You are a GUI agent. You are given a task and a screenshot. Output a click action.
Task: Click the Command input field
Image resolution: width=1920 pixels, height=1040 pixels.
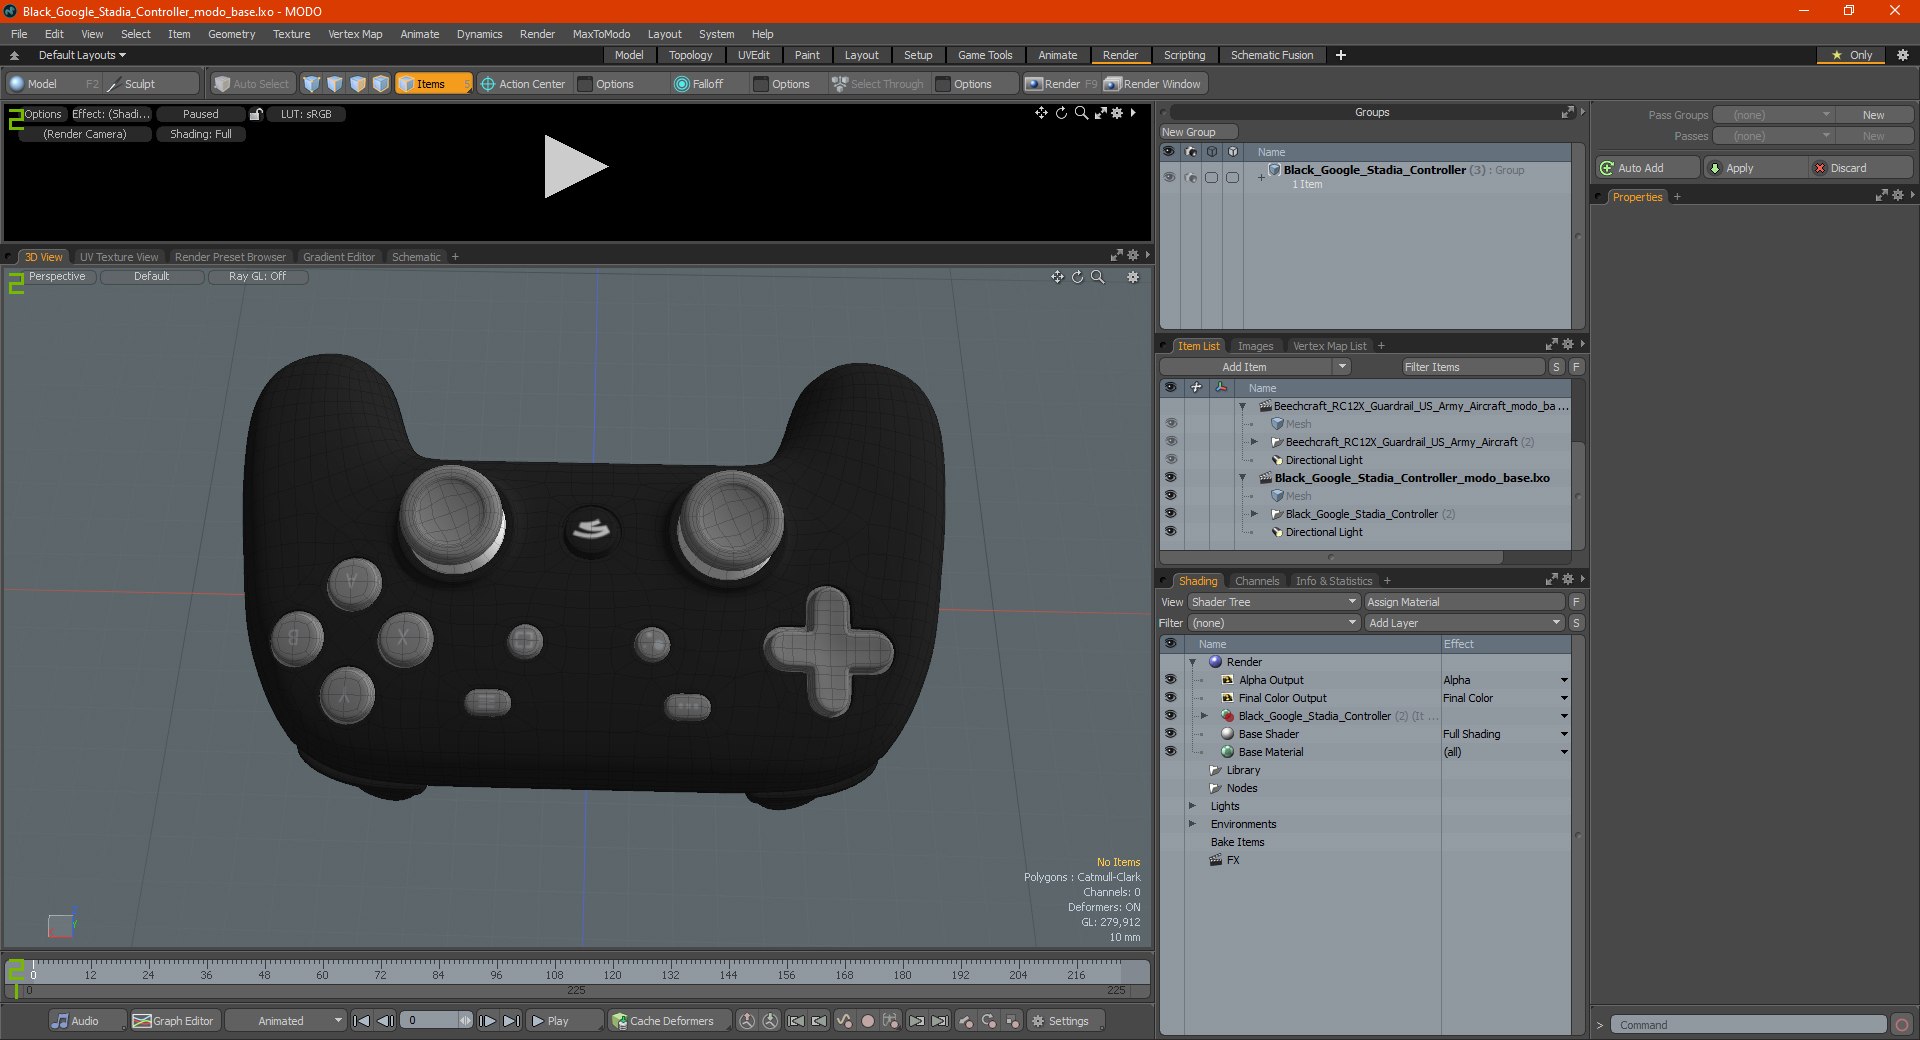click(1748, 1025)
